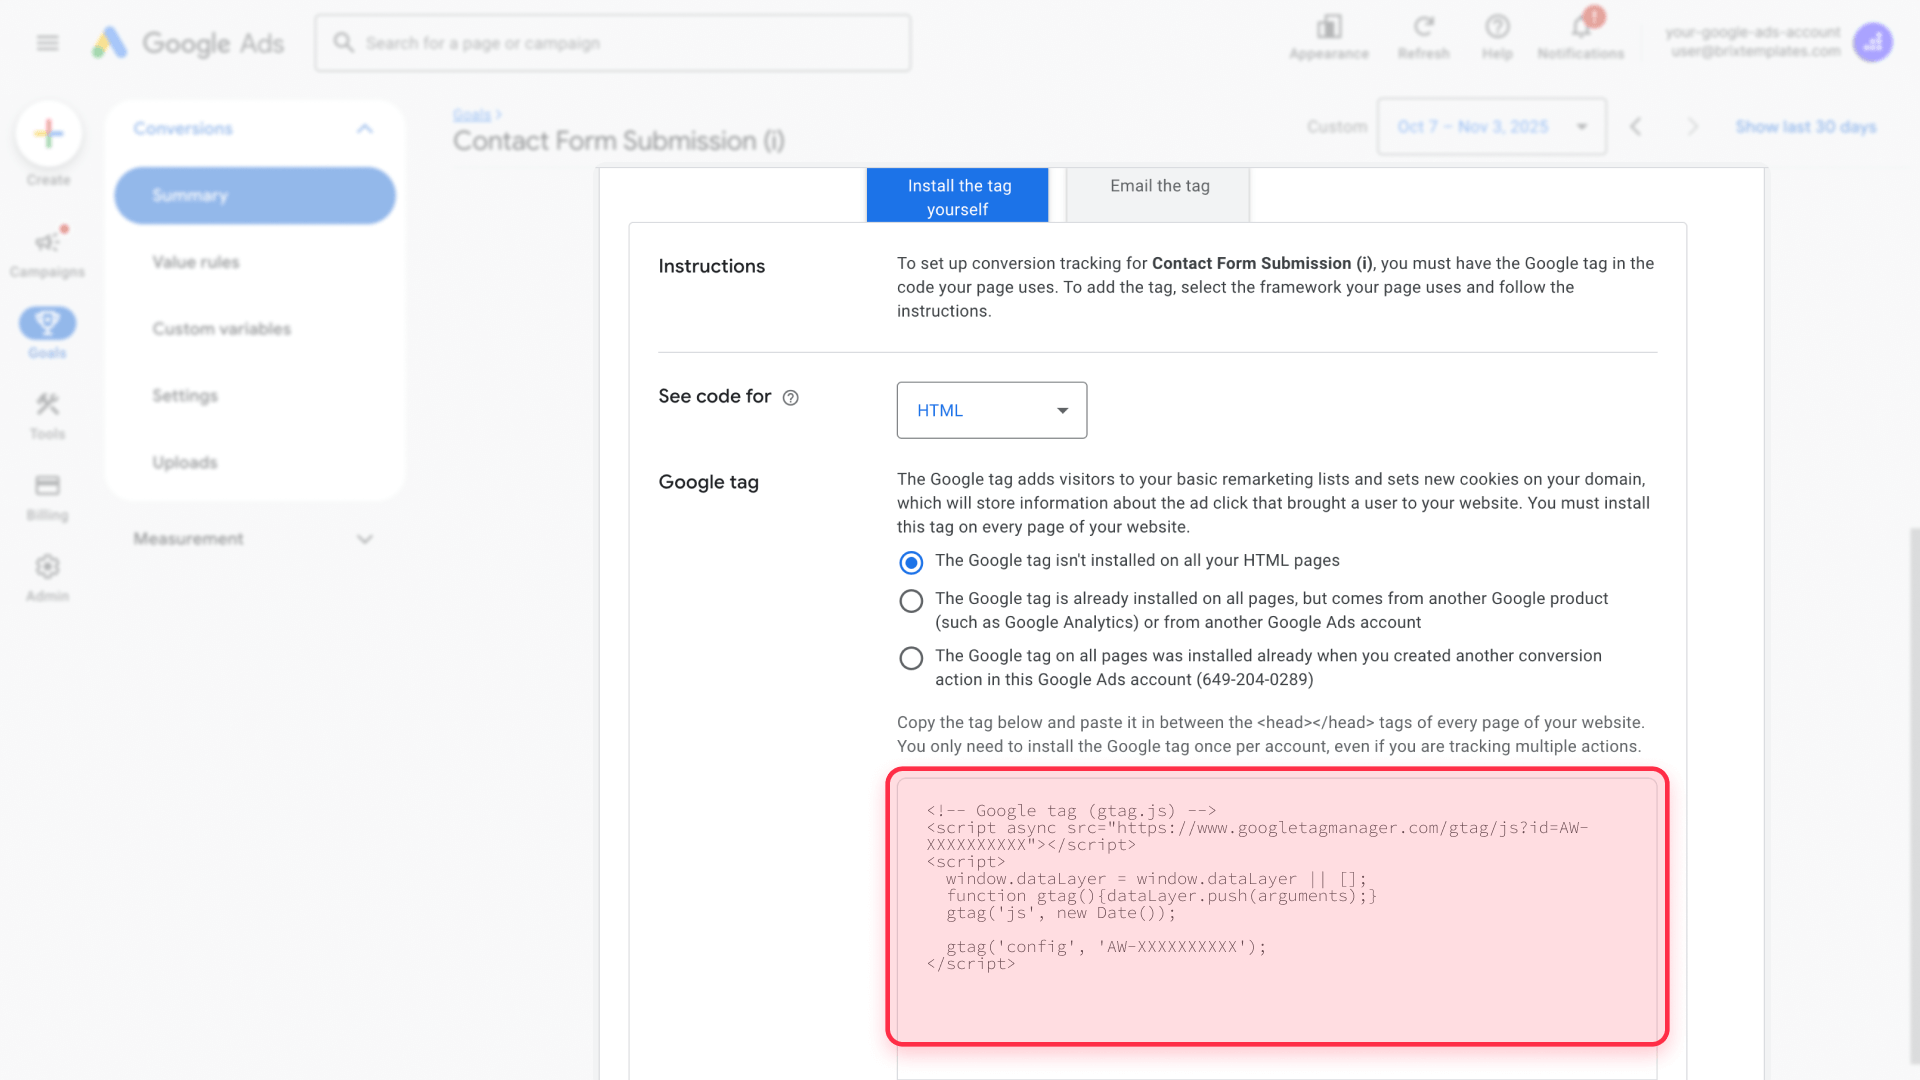This screenshot has height=1080, width=1920.
Task: Click the Create plus button
Action: [x=47, y=132]
